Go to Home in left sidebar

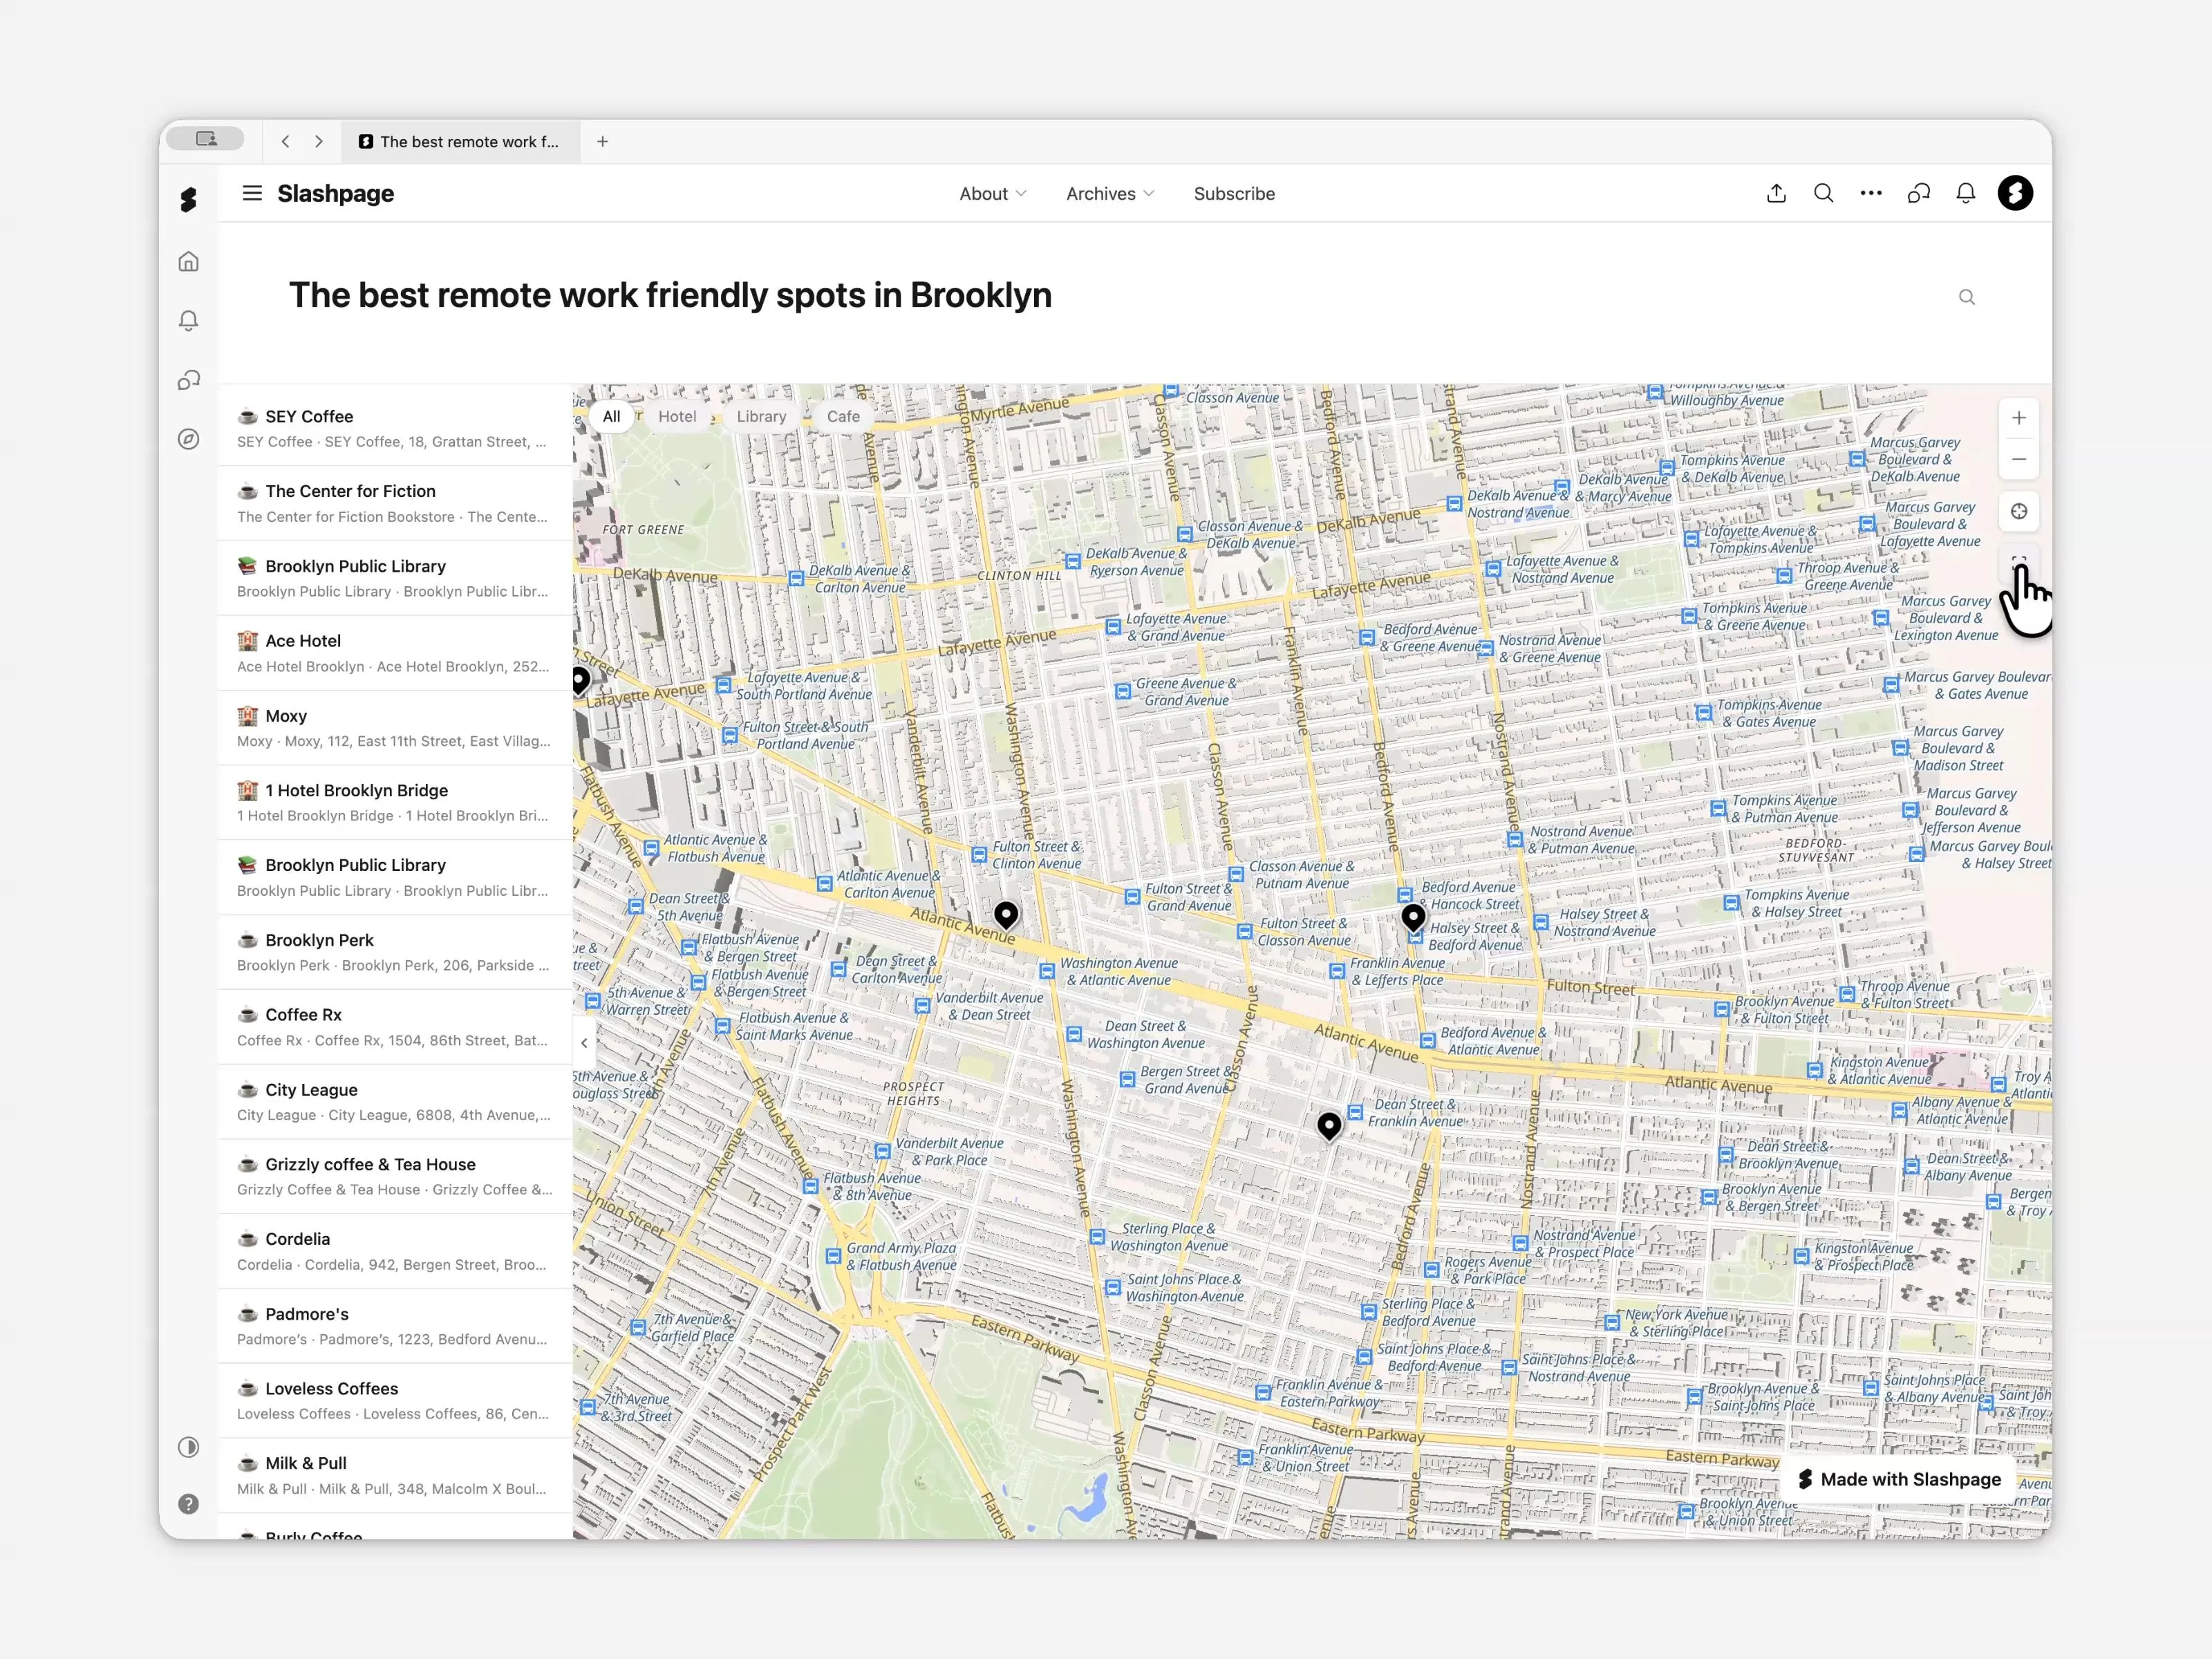click(x=189, y=262)
